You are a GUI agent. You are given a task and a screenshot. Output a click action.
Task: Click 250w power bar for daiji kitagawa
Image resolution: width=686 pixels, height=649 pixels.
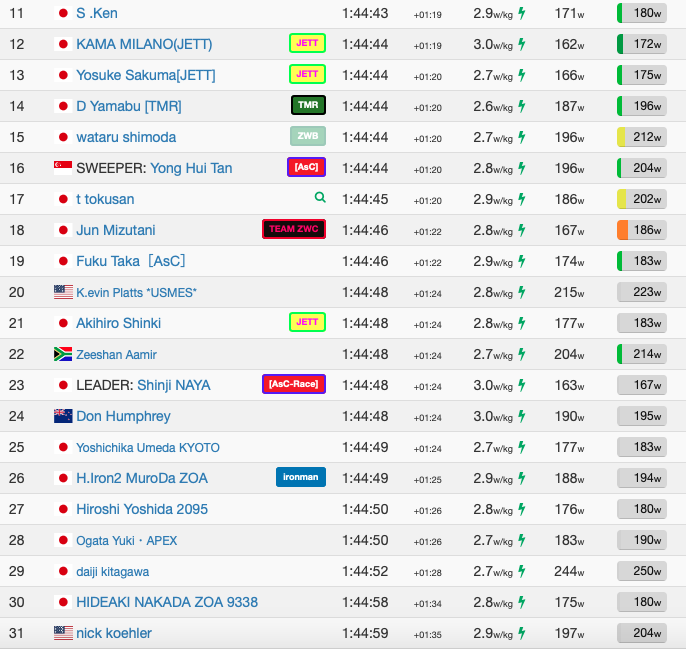pos(642,571)
